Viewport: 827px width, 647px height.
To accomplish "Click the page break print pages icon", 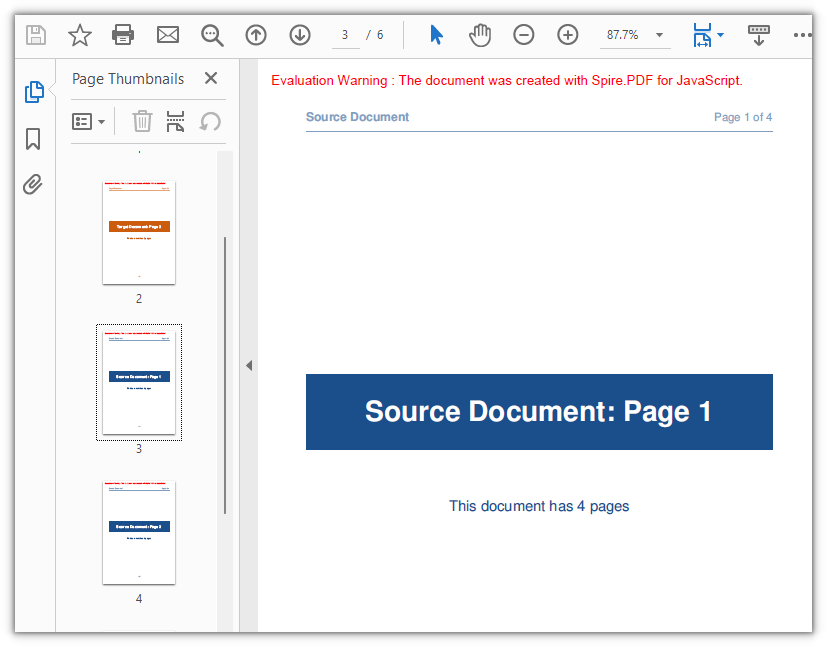I will pyautogui.click(x=175, y=121).
